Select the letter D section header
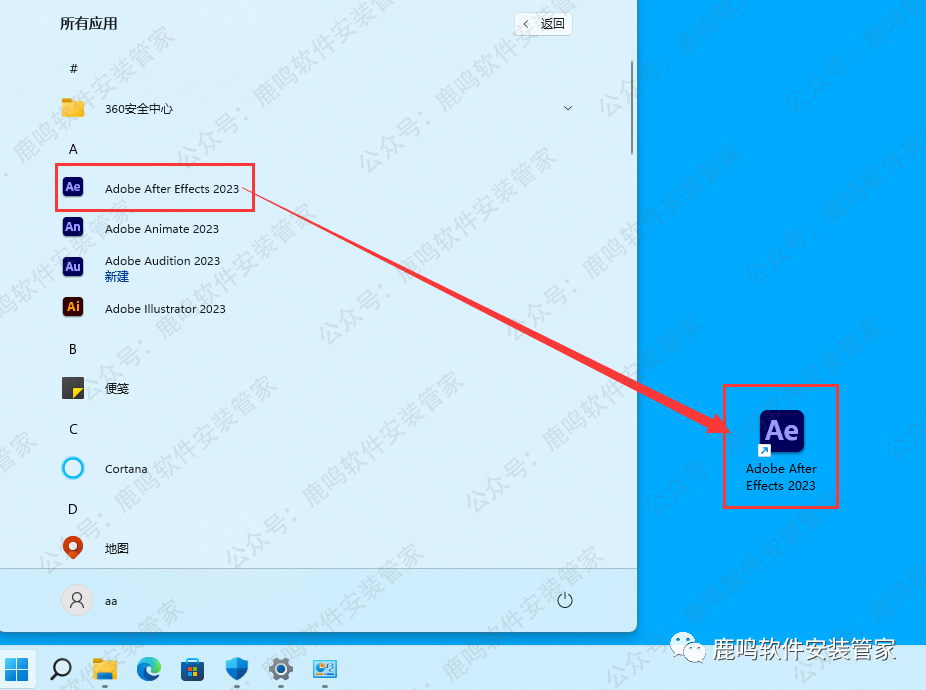This screenshot has width=926, height=690. tap(73, 508)
